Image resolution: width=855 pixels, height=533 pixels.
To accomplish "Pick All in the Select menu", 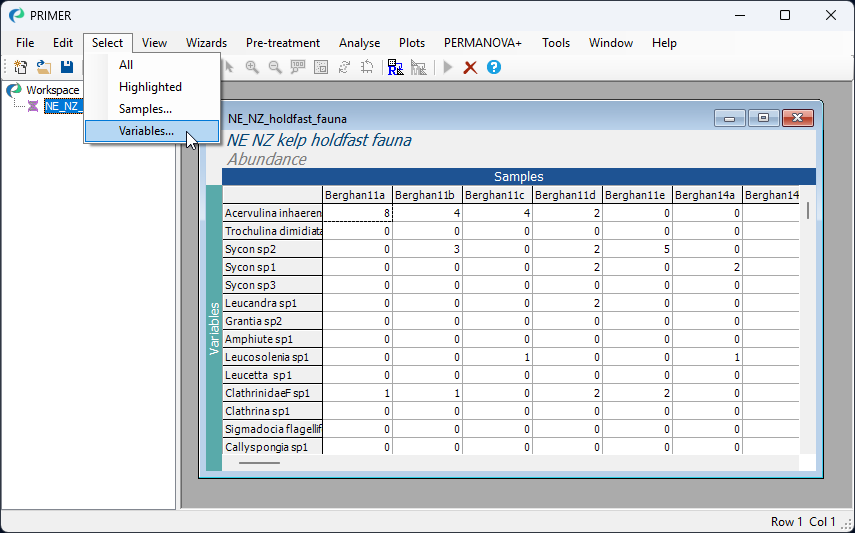I will 126,65.
